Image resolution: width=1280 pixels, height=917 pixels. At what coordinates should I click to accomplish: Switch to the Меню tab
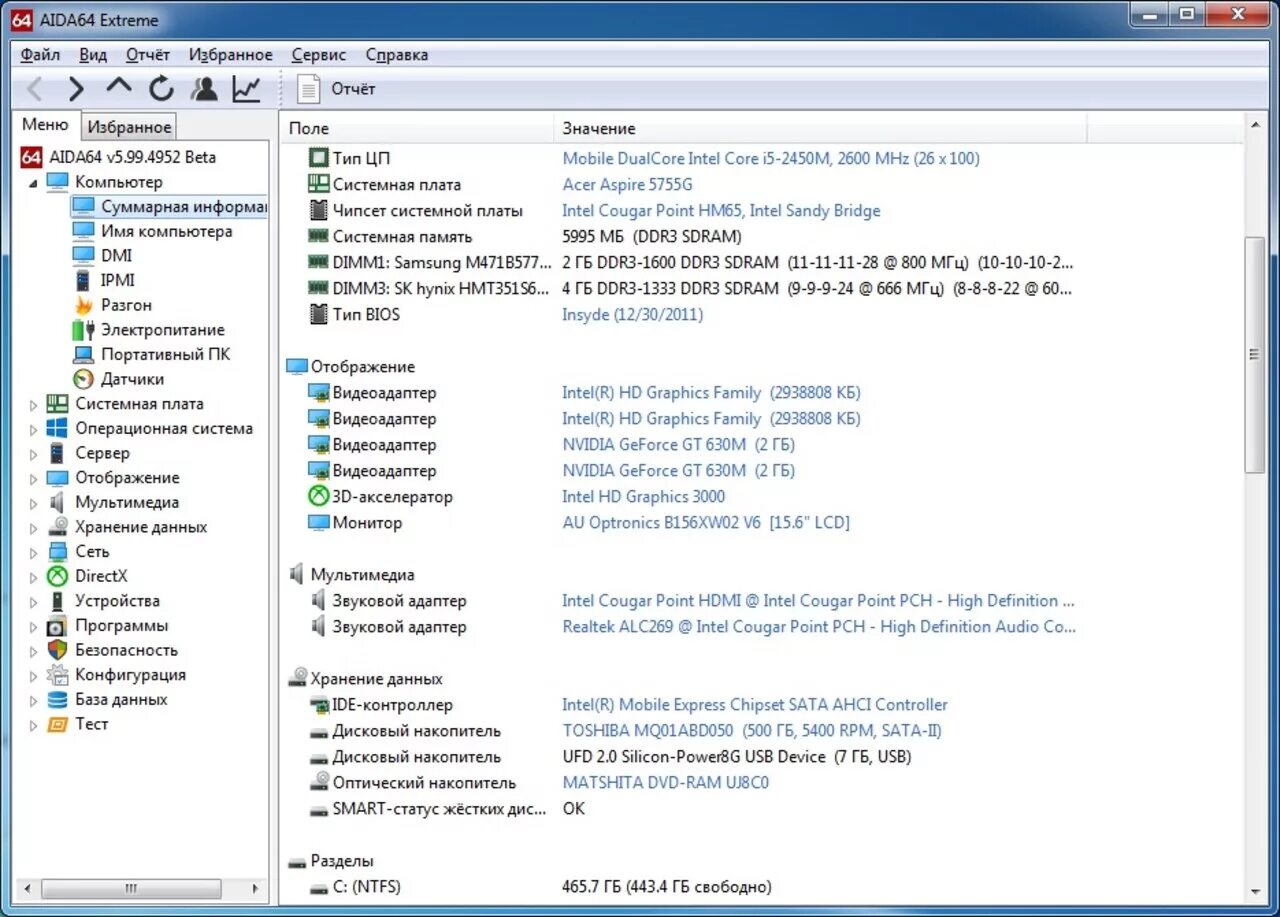click(x=45, y=125)
